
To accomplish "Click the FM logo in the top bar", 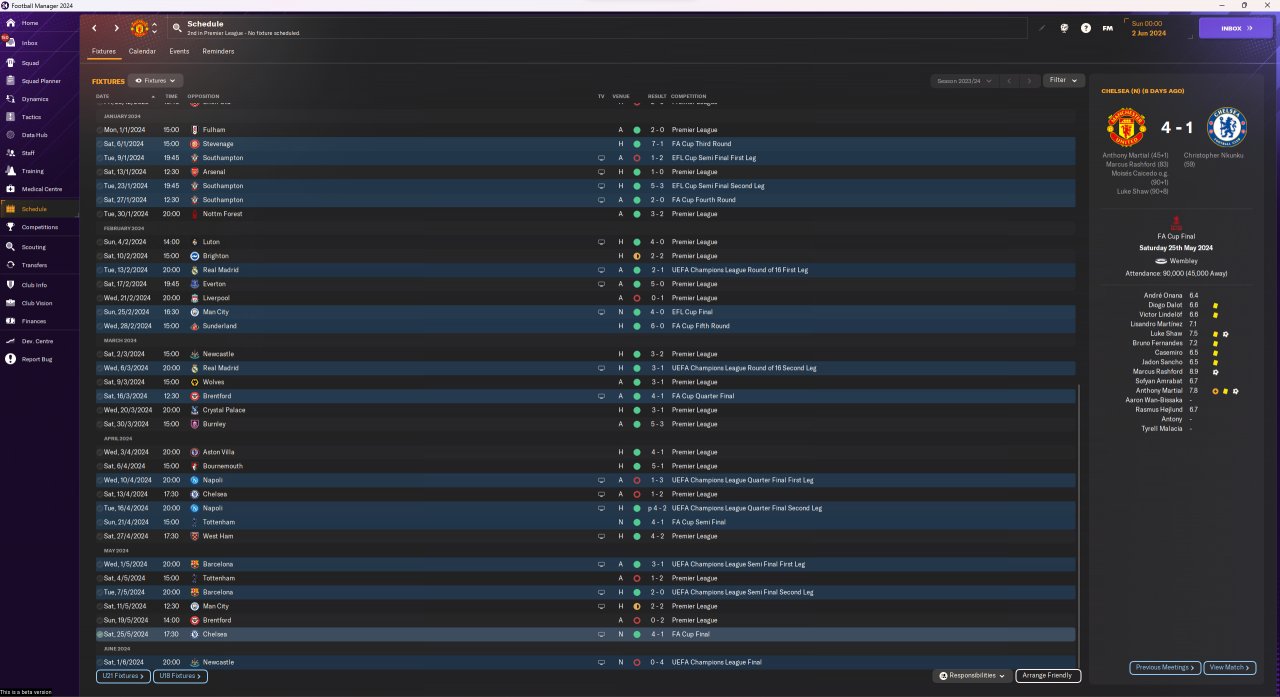I will pos(1107,28).
